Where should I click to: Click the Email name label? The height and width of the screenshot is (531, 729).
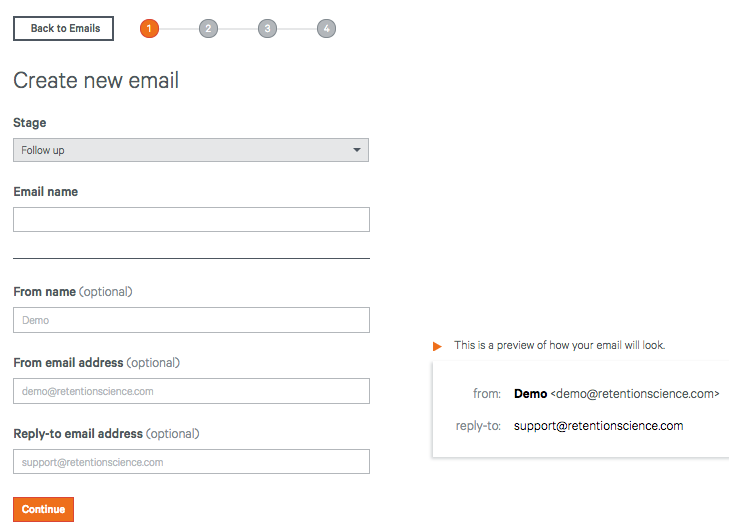[x=46, y=192]
